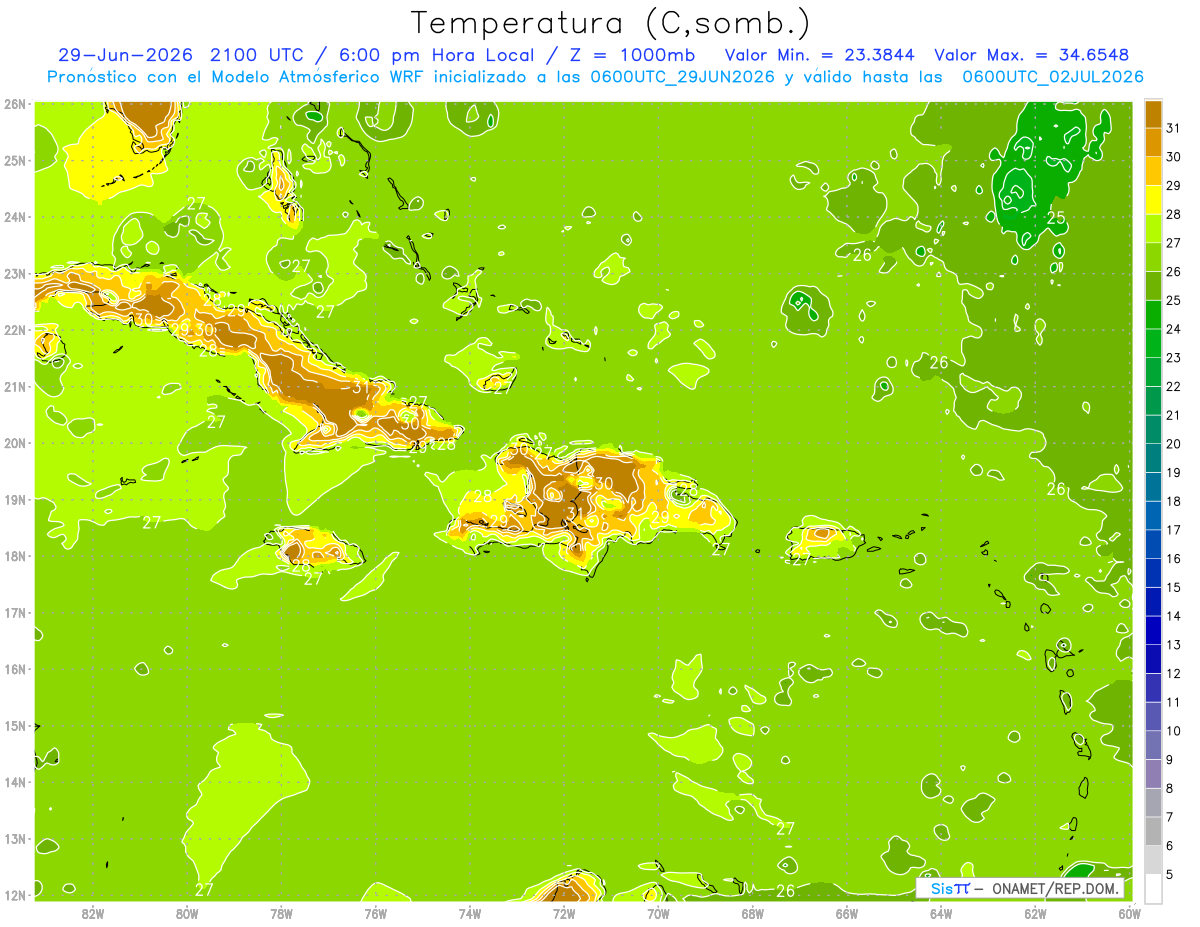
Task: Click the '0600UTC_02JUL2026' valid-until text
Action: point(1053,76)
